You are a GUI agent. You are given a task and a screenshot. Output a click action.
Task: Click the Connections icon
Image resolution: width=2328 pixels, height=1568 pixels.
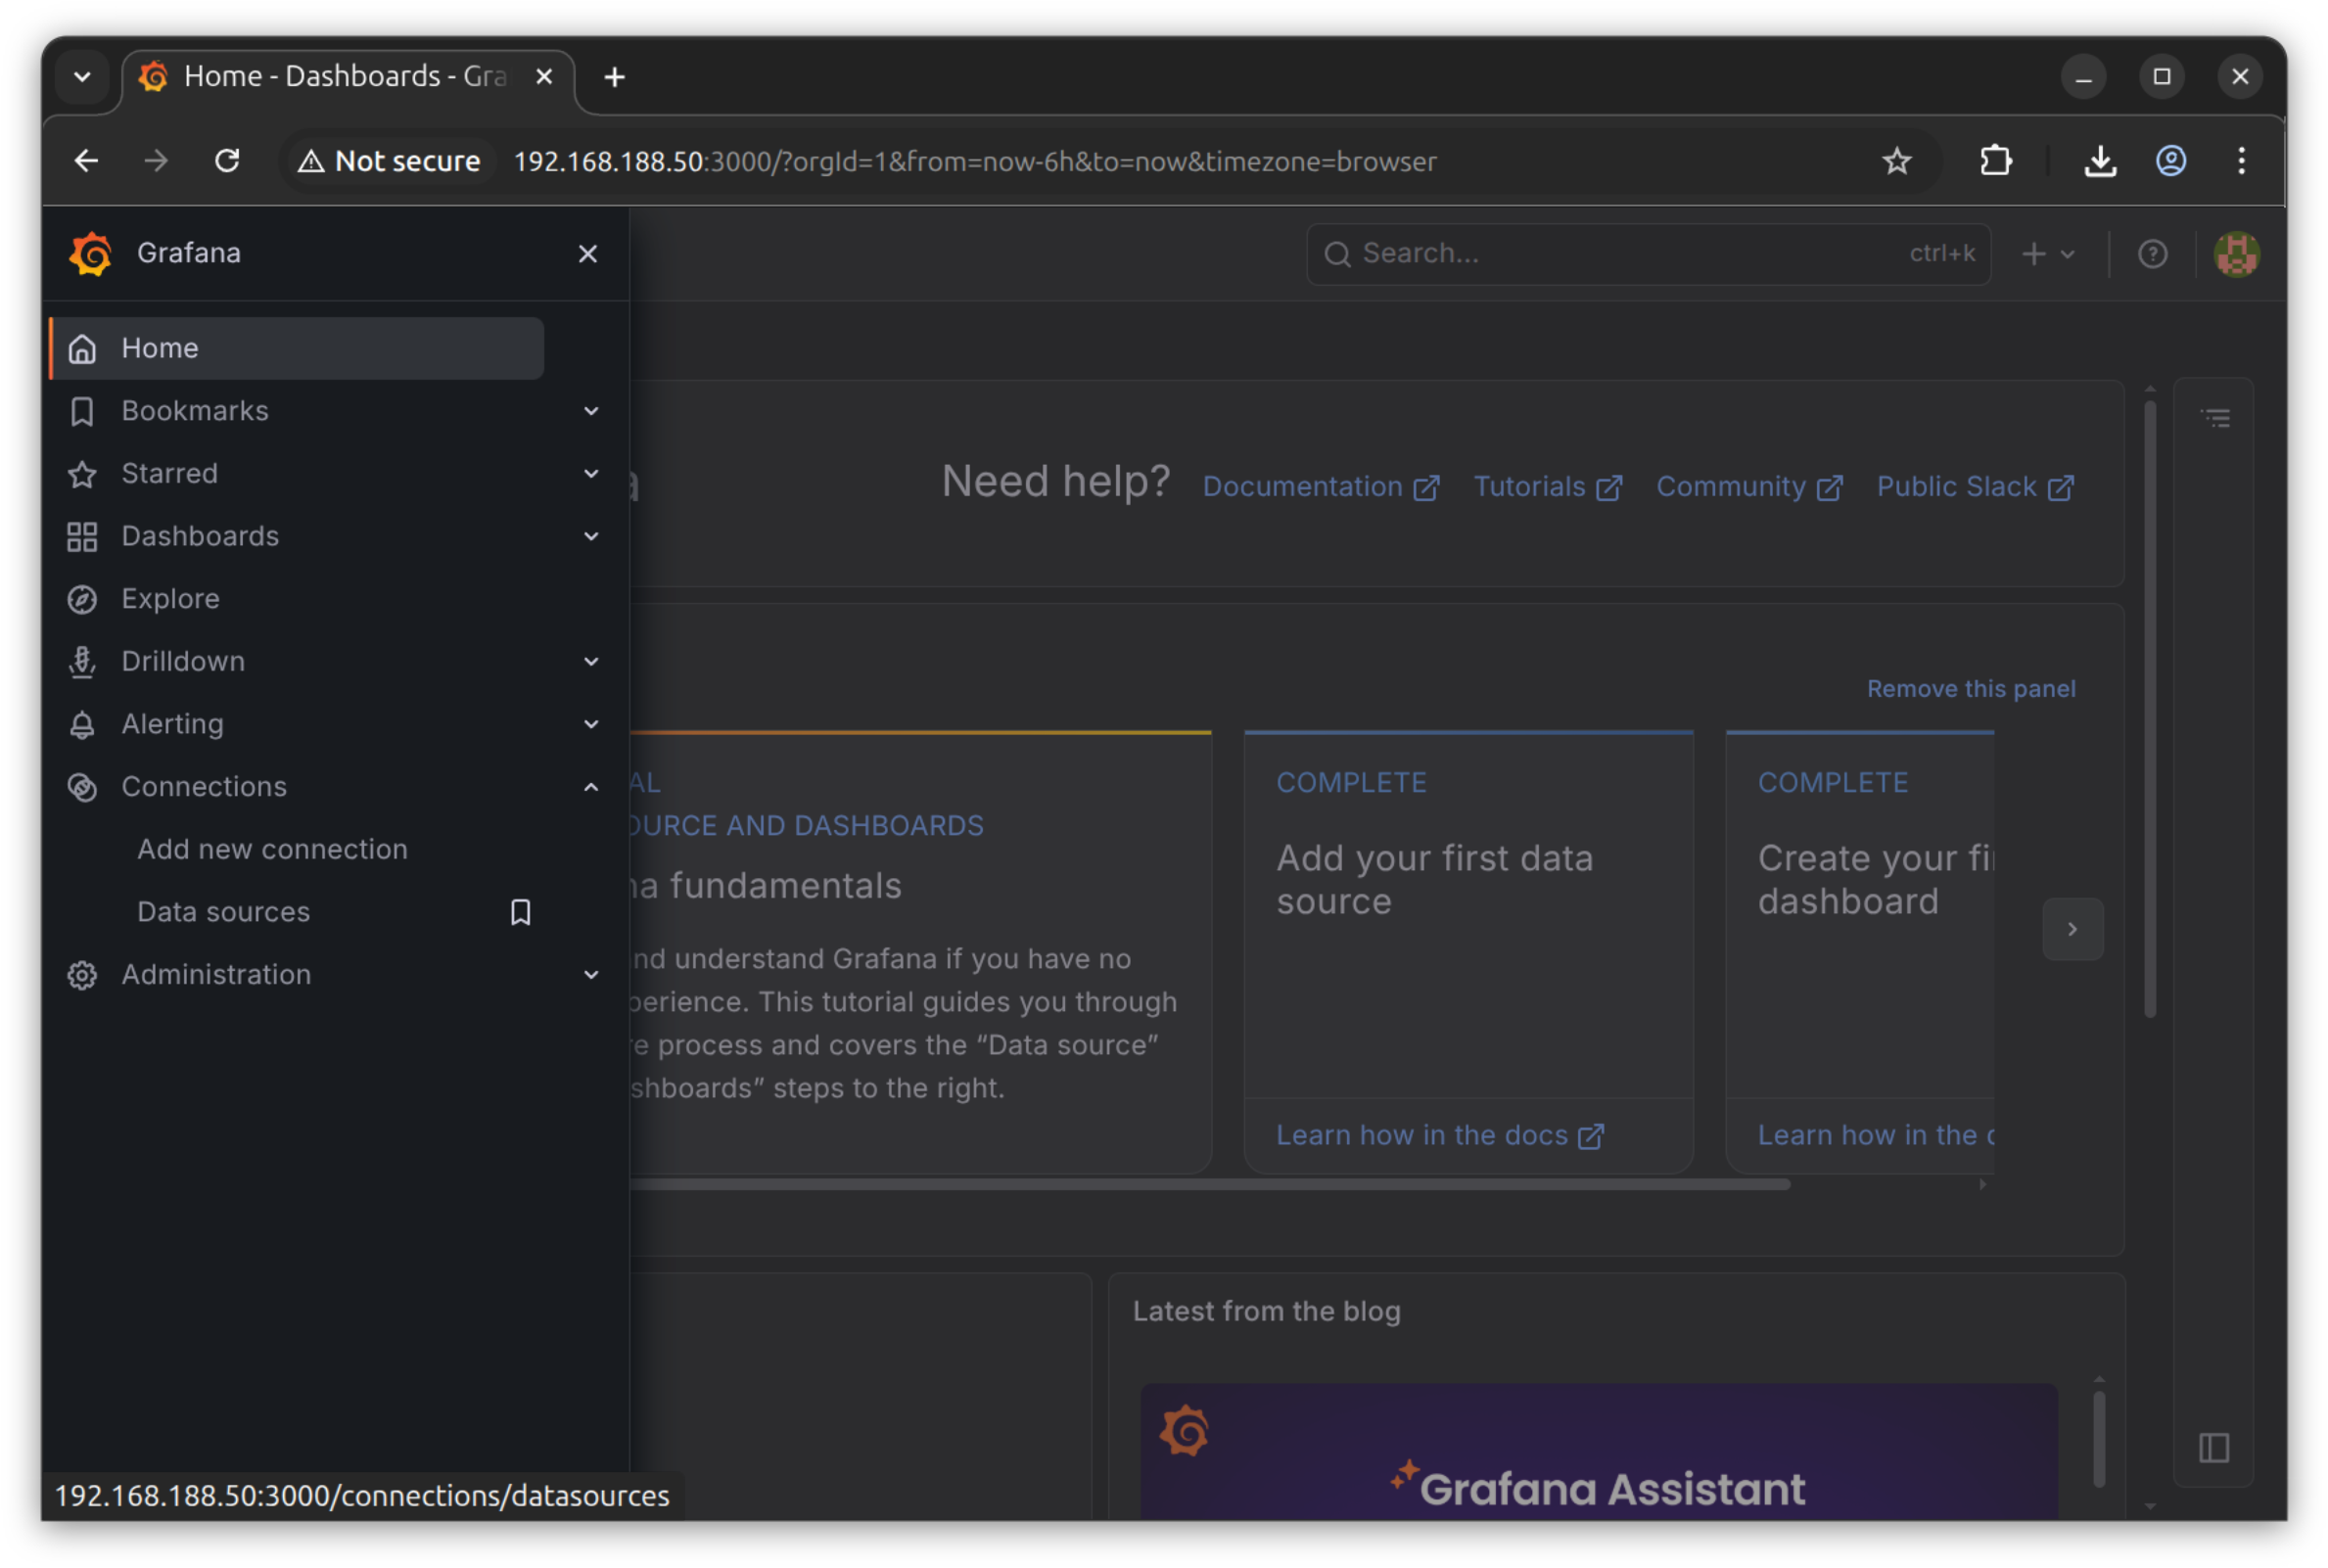coord(82,787)
